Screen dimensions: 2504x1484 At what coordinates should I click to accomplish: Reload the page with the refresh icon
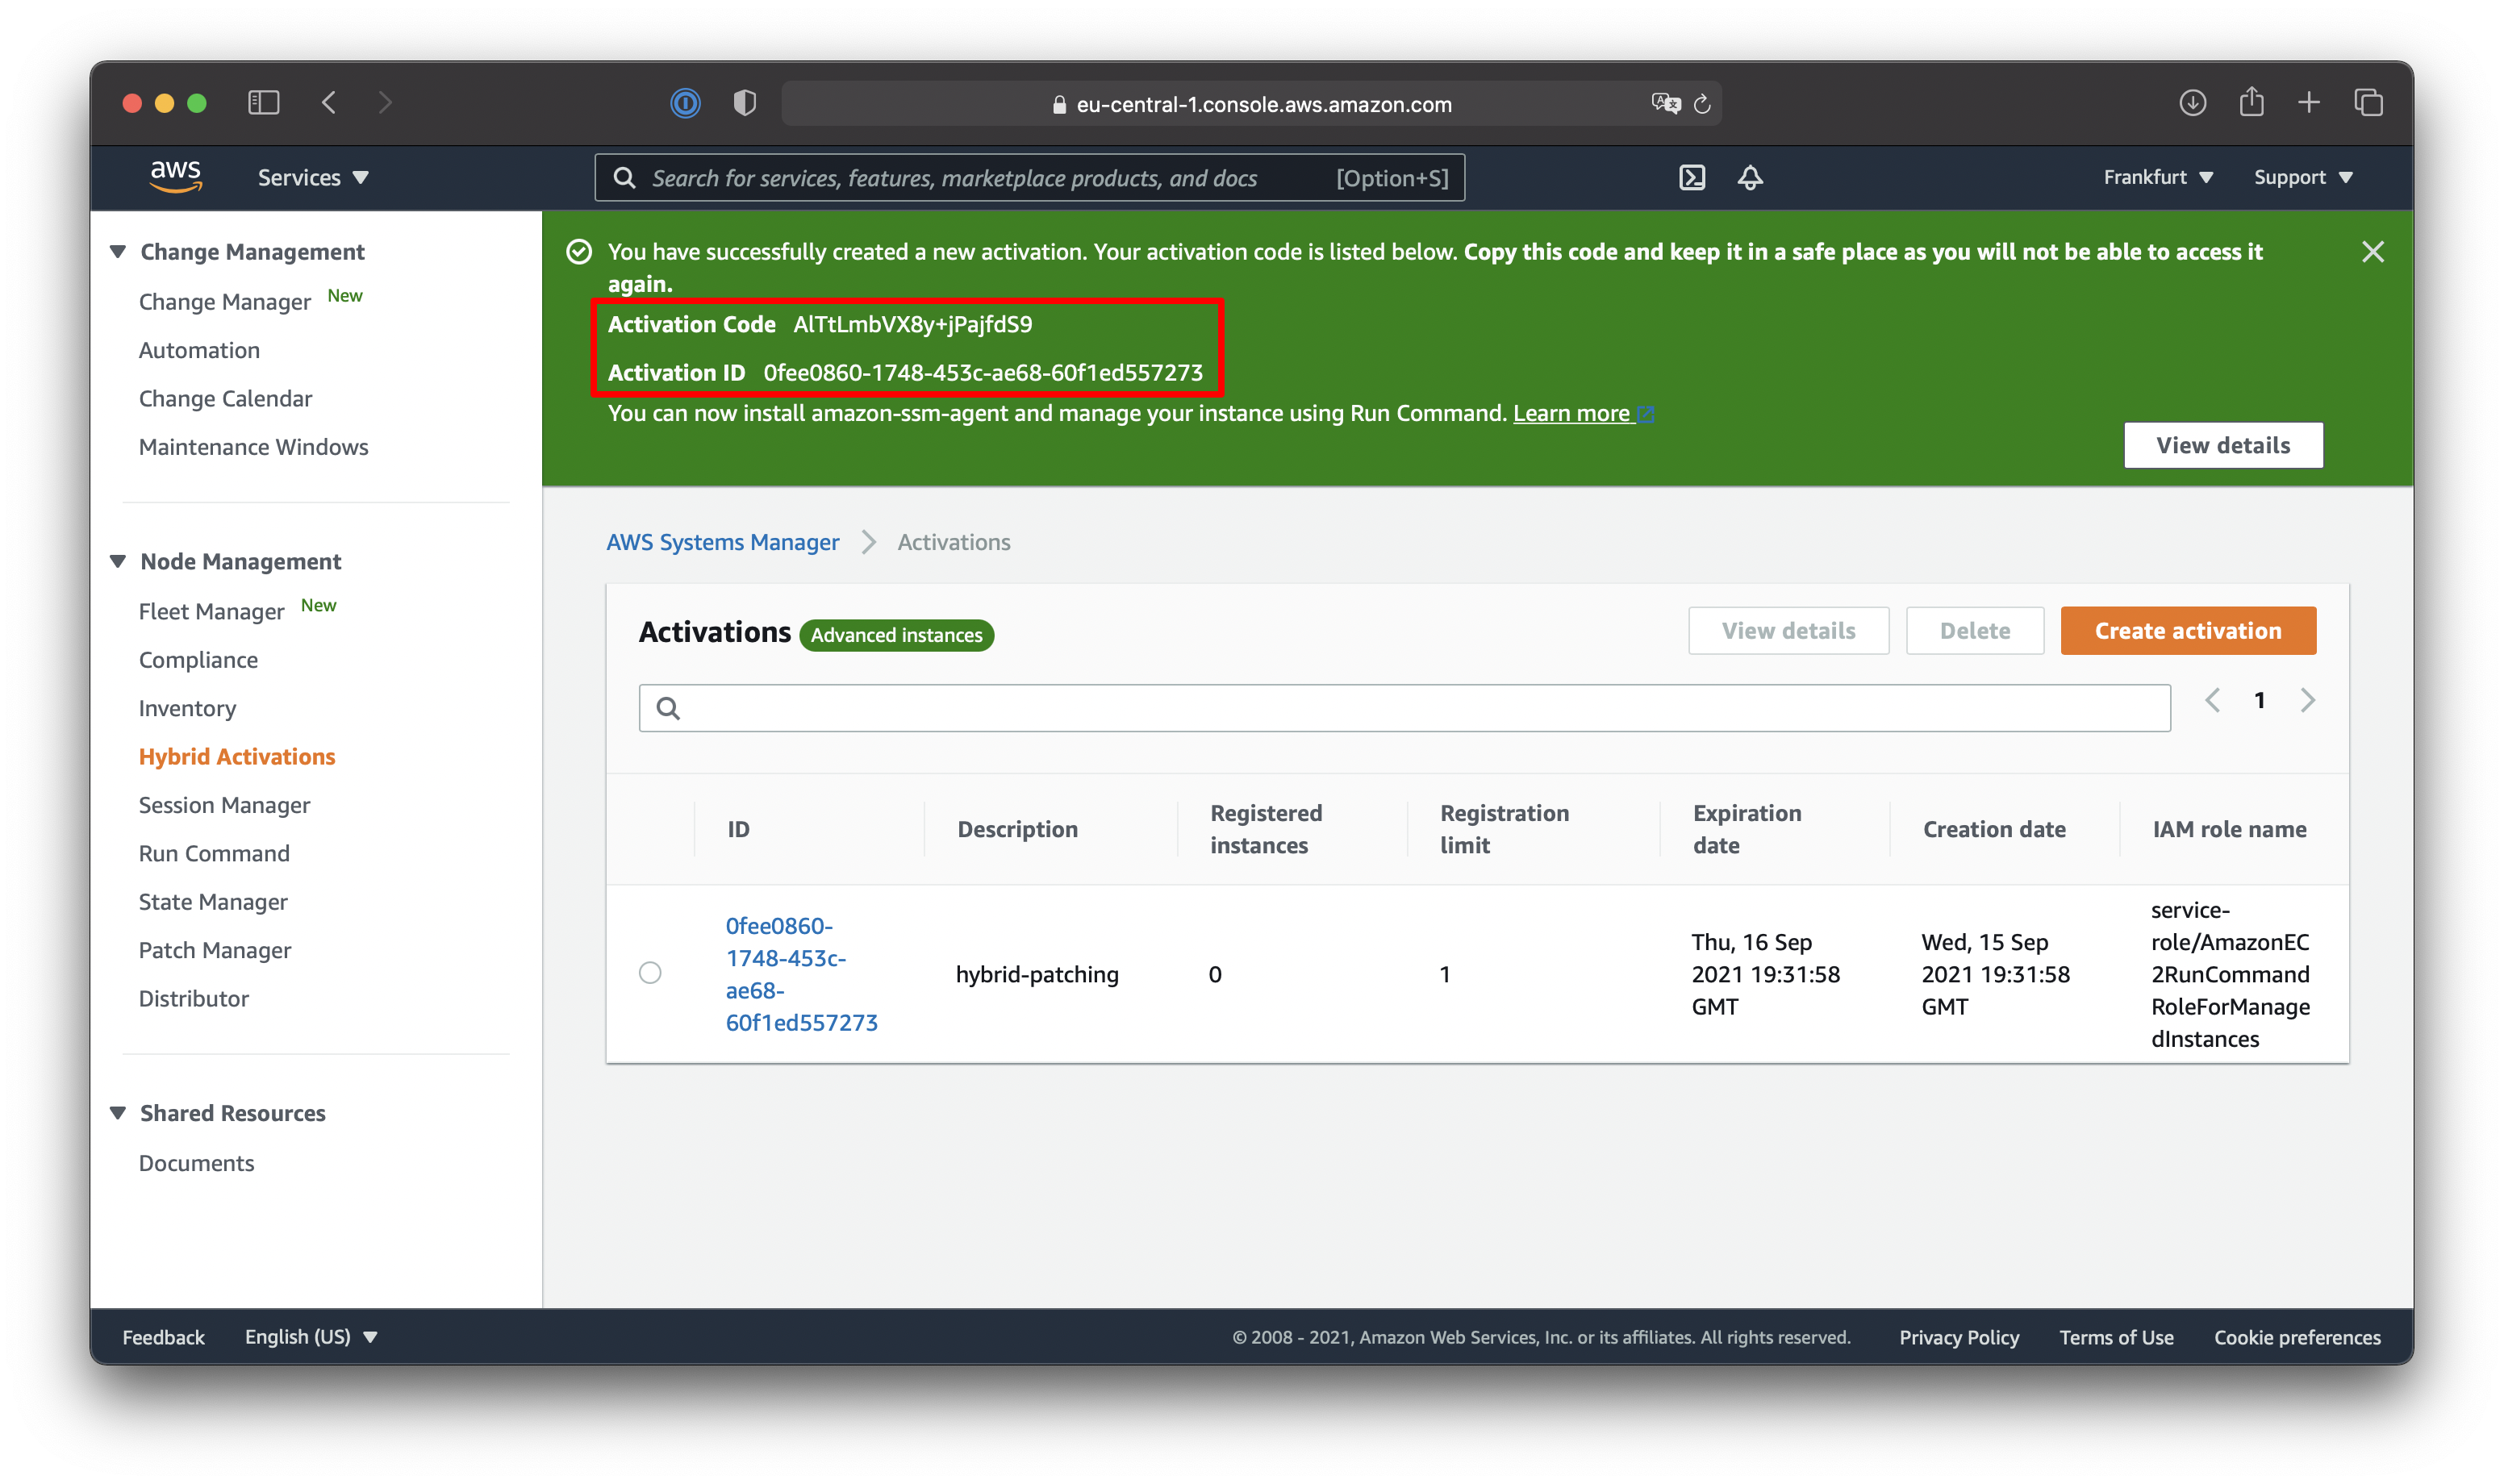coord(1702,103)
